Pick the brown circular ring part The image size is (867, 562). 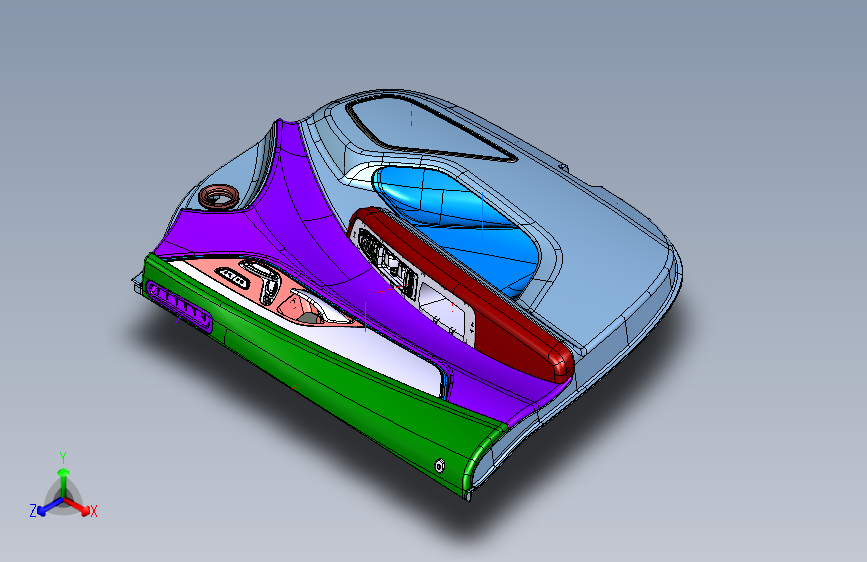[219, 196]
